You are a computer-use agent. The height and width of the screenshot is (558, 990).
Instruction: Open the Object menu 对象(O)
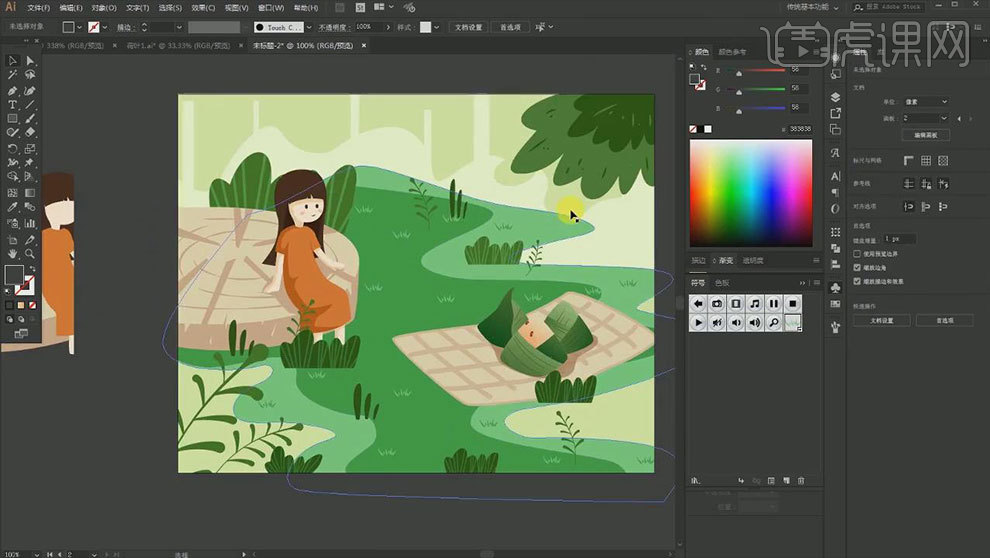pyautogui.click(x=104, y=8)
